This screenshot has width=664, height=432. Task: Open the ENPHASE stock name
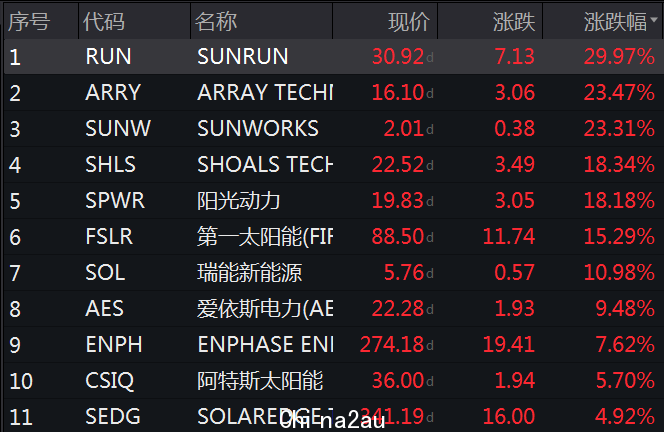coord(265,344)
